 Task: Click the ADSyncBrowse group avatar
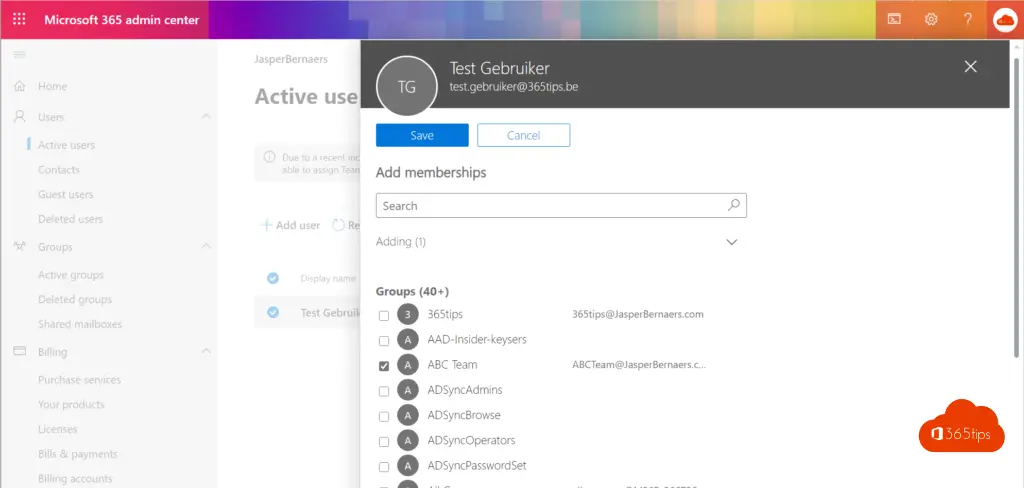[408, 415]
